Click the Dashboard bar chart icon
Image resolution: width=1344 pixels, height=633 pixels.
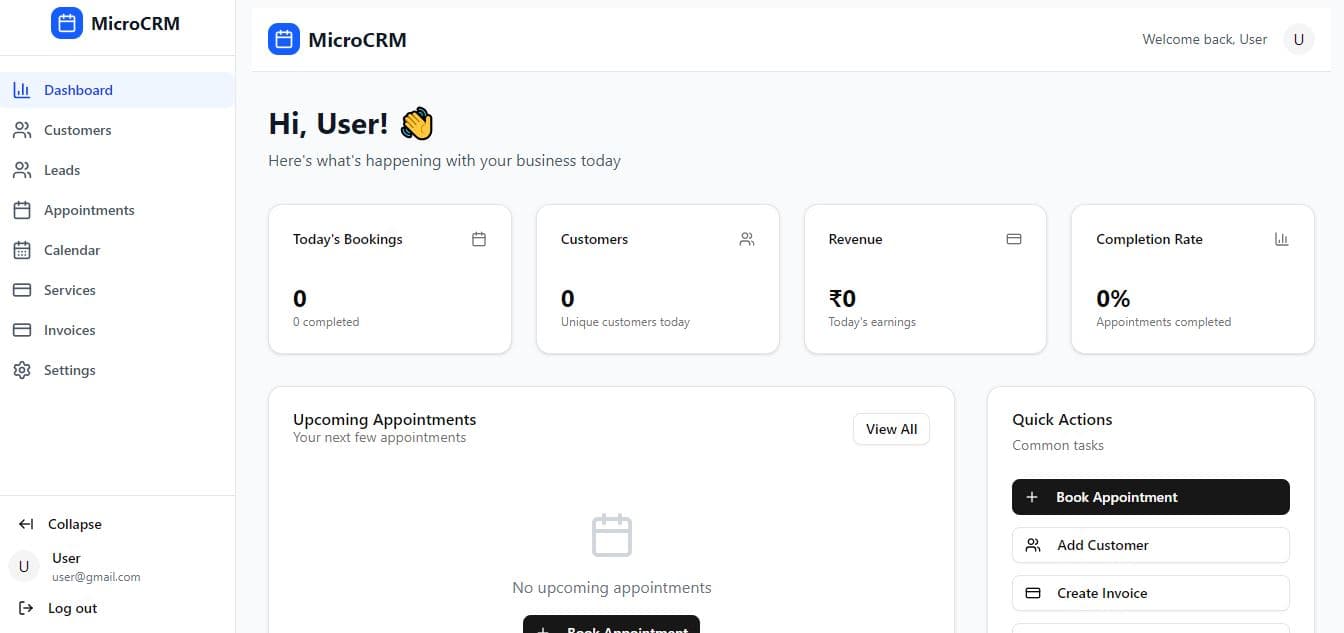pyautogui.click(x=22, y=90)
